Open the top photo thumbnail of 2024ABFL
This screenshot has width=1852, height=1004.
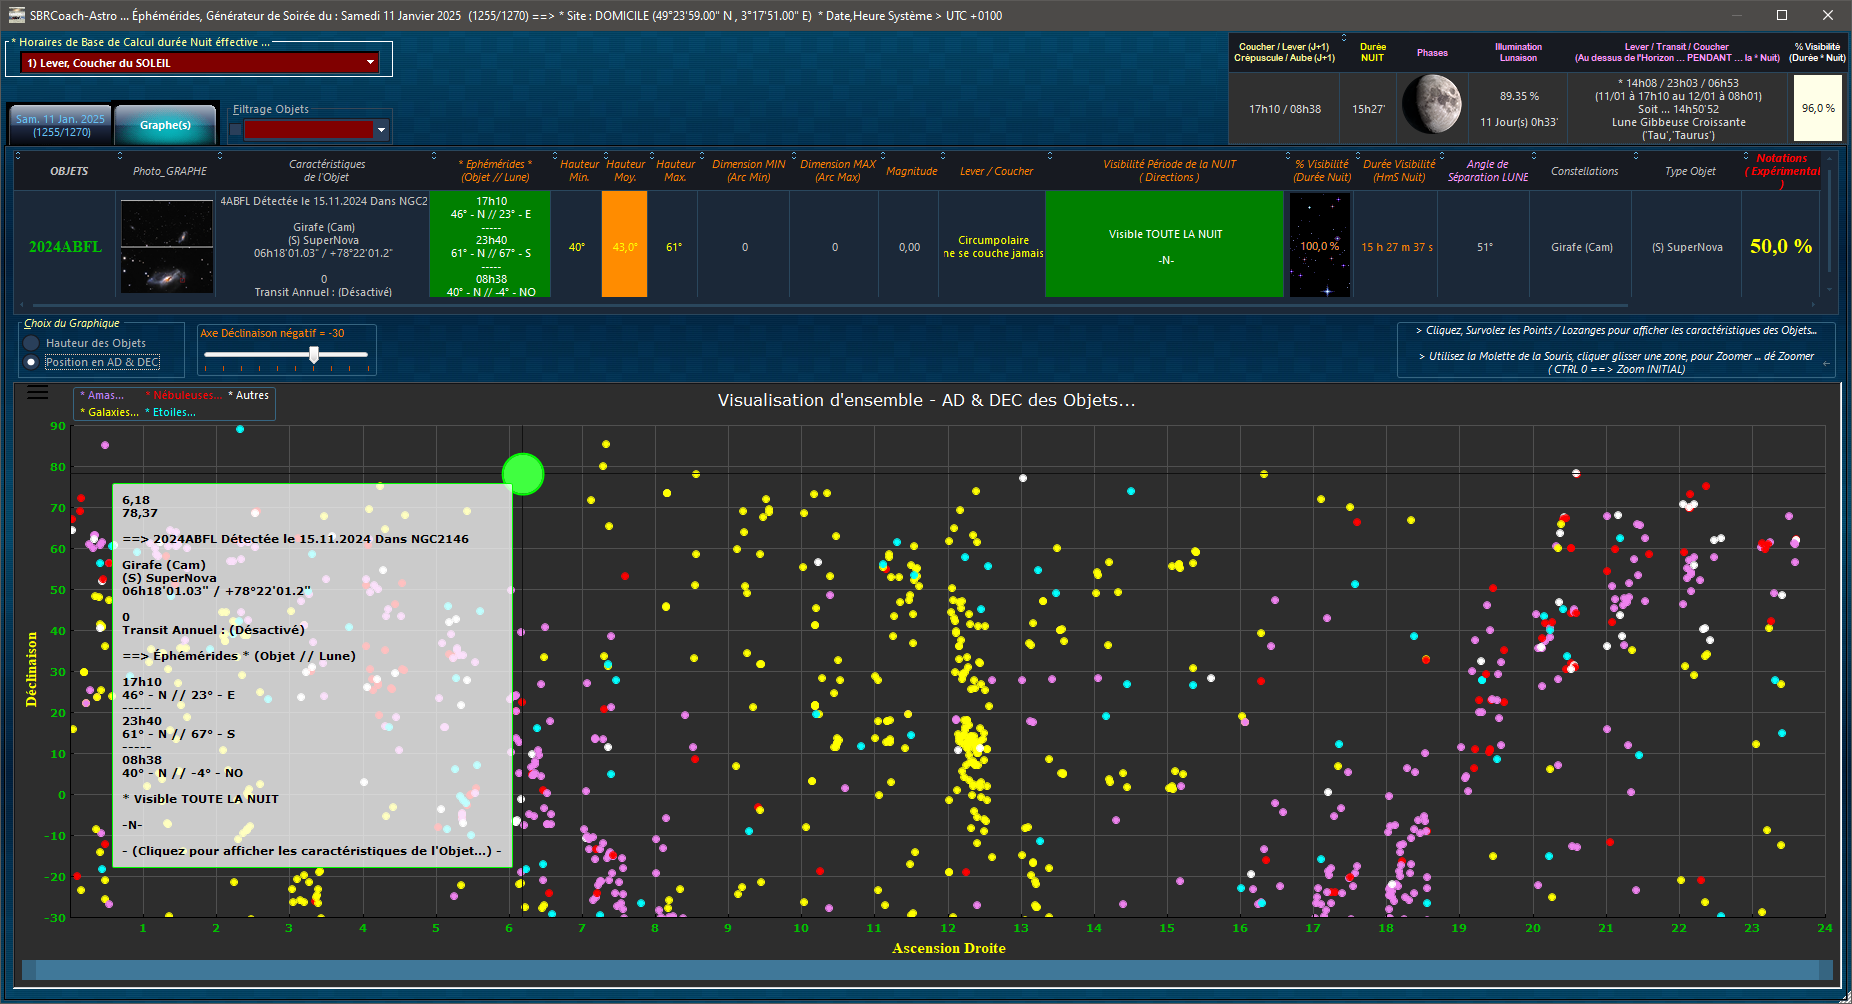click(167, 223)
